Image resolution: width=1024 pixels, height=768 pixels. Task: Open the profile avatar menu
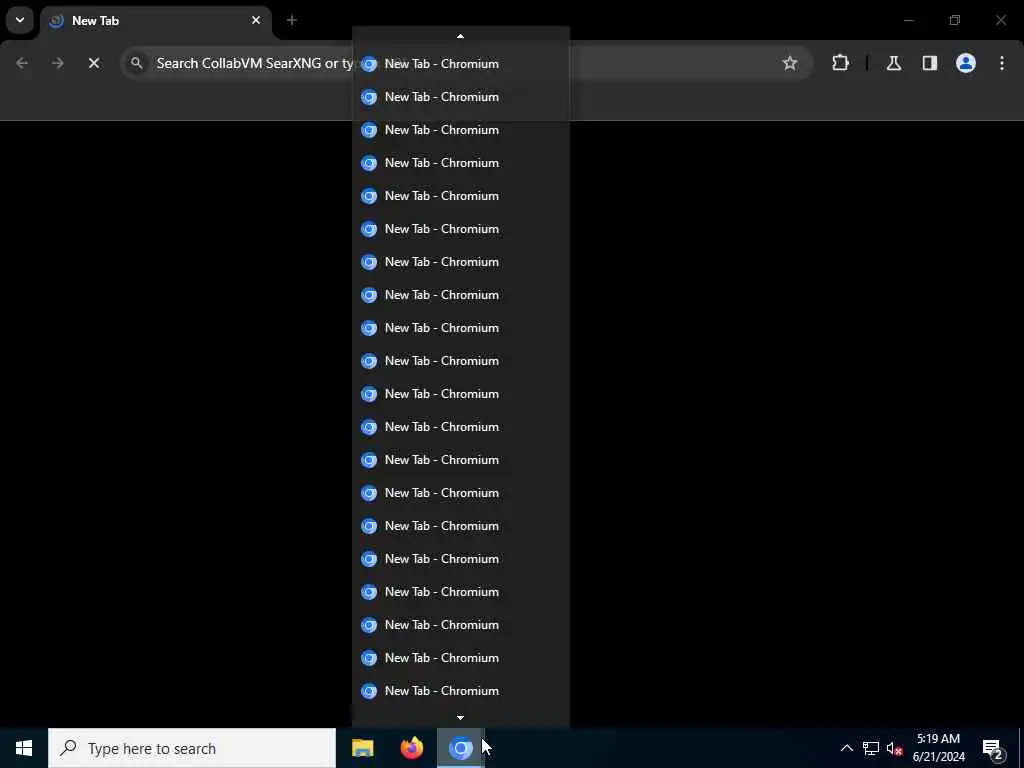point(966,63)
